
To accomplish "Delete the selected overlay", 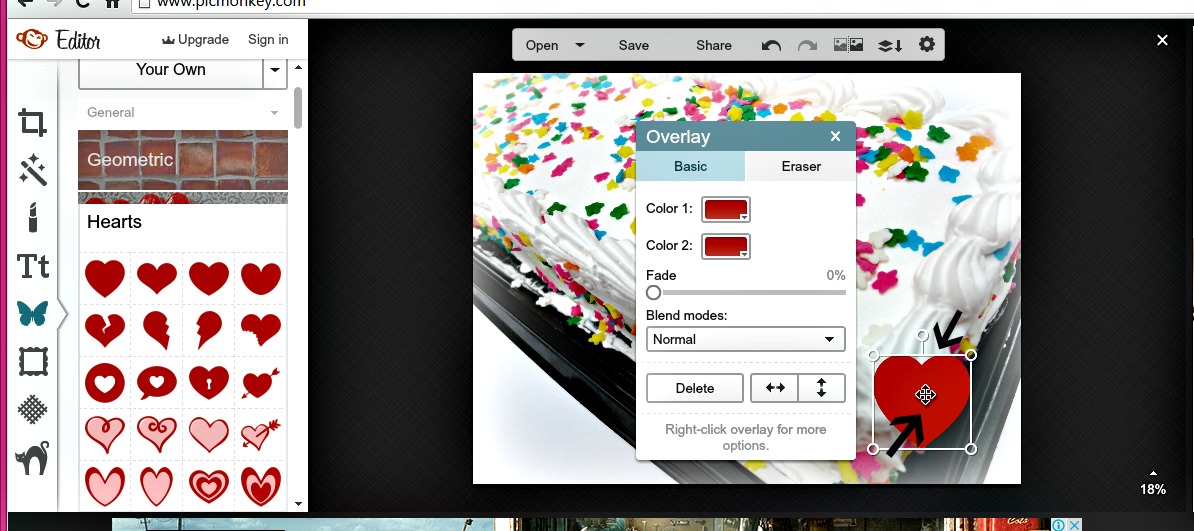I will (694, 388).
